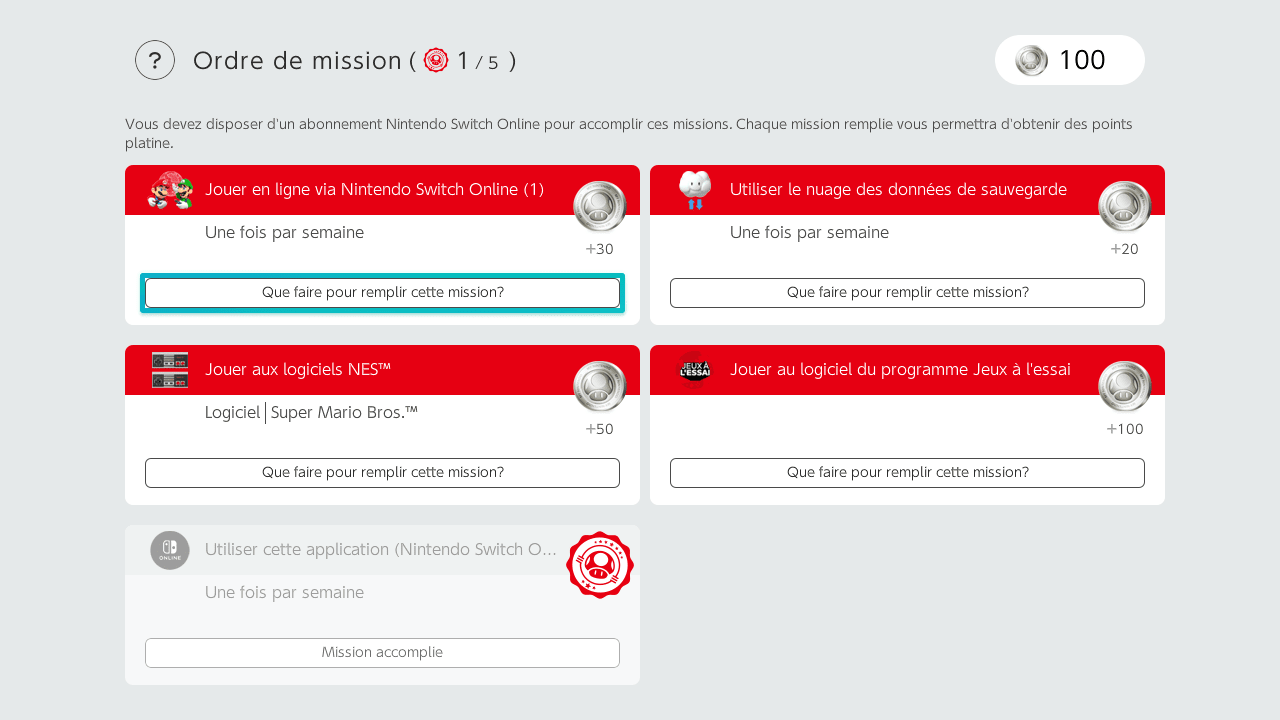Click the Jeux à l'essai logo icon
This screenshot has width=1280, height=720.
[695, 369]
